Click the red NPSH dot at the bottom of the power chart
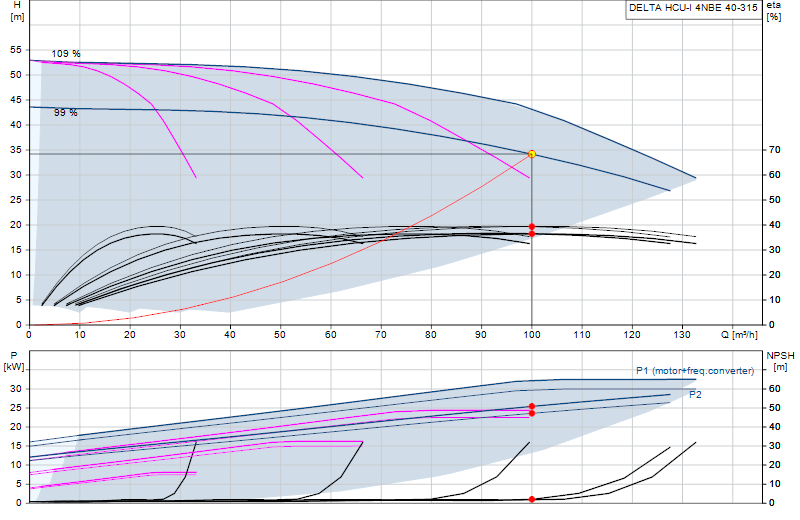 (x=532, y=500)
